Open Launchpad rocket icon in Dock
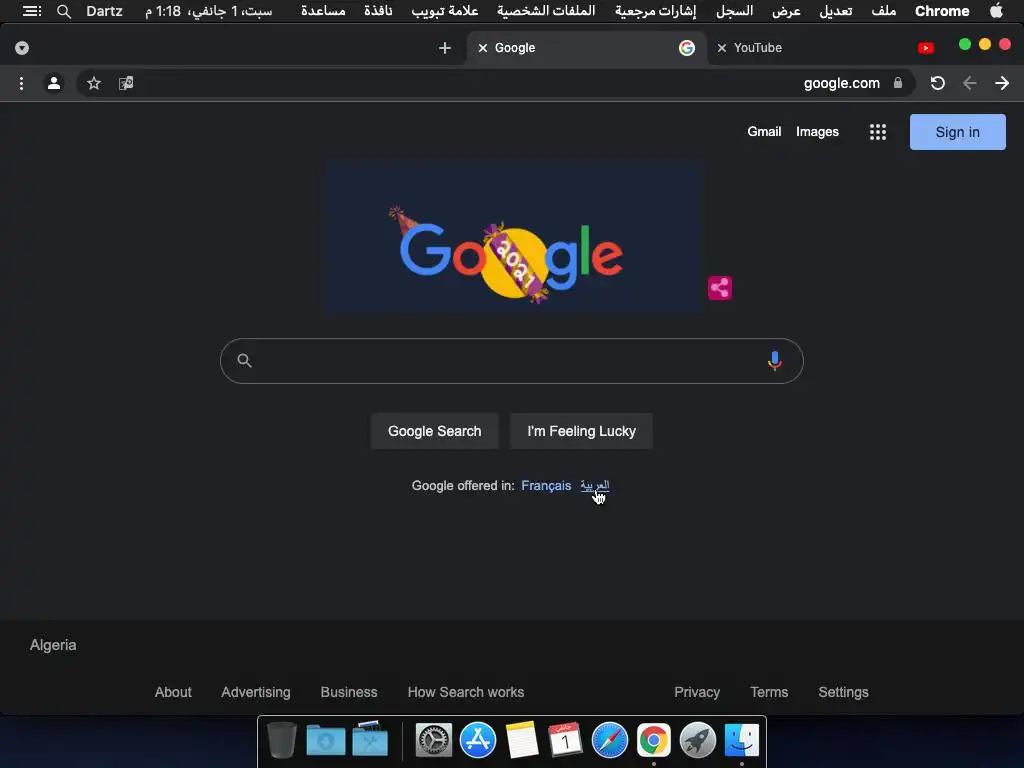The image size is (1024, 768). tap(697, 741)
